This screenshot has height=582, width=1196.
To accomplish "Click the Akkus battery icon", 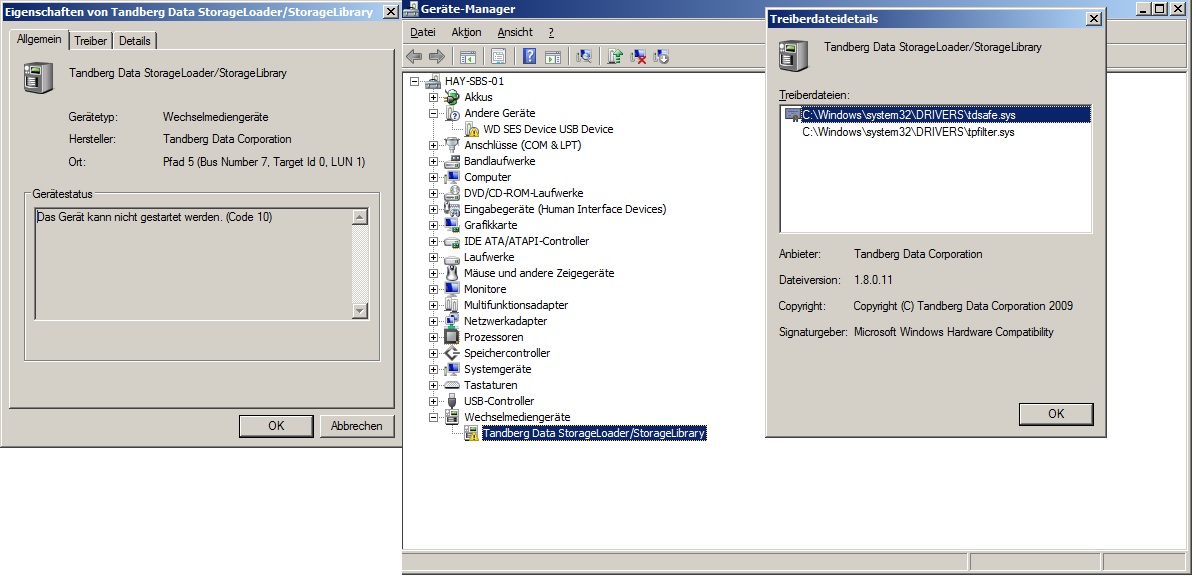I will click(452, 97).
